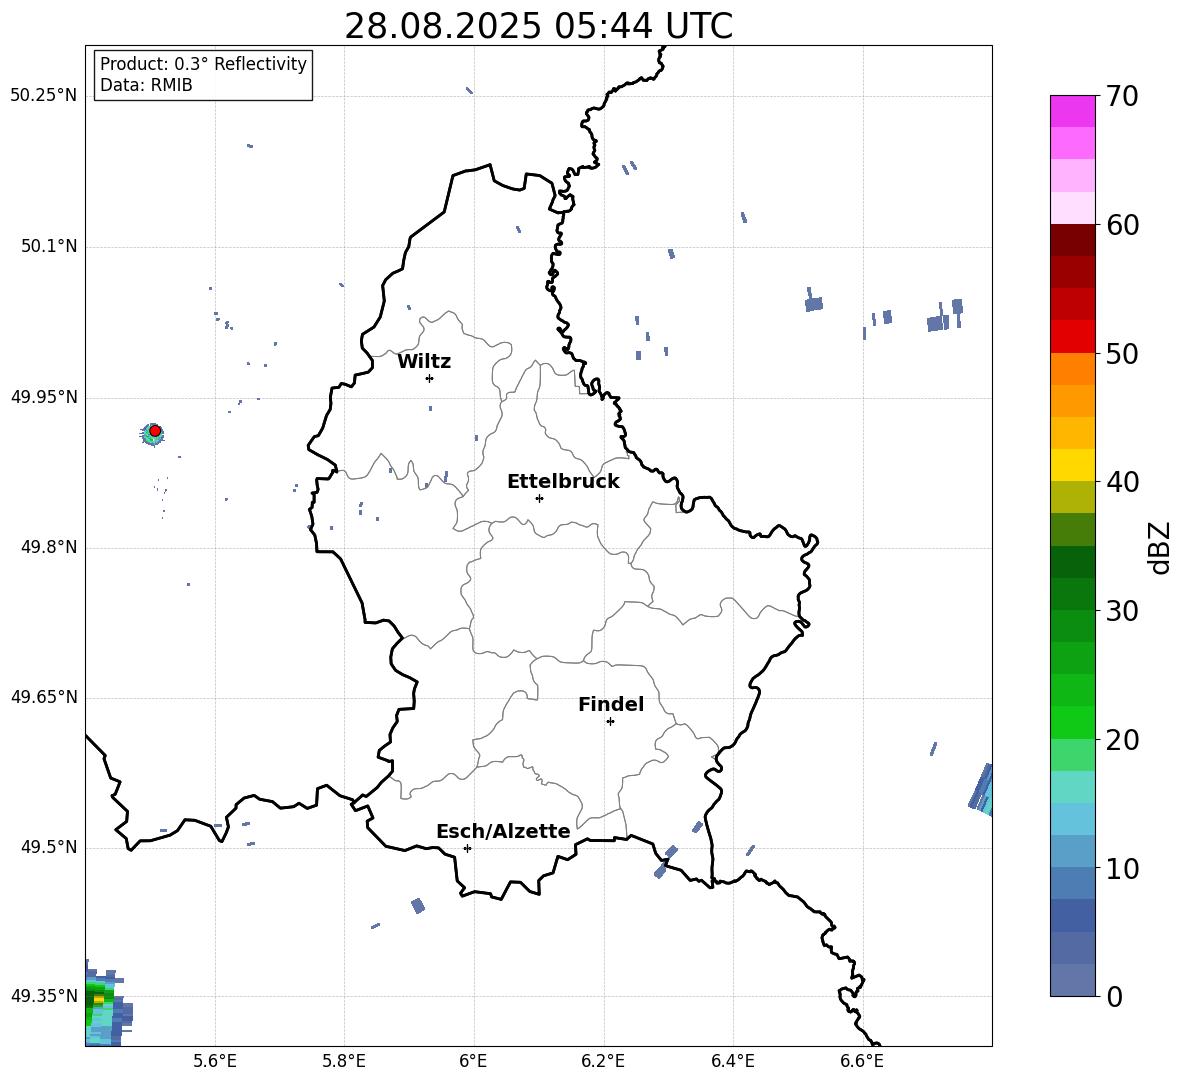The image size is (1184, 1081).
Task: Select the magenta 70 dBZ colorbar segment
Action: click(x=1072, y=111)
